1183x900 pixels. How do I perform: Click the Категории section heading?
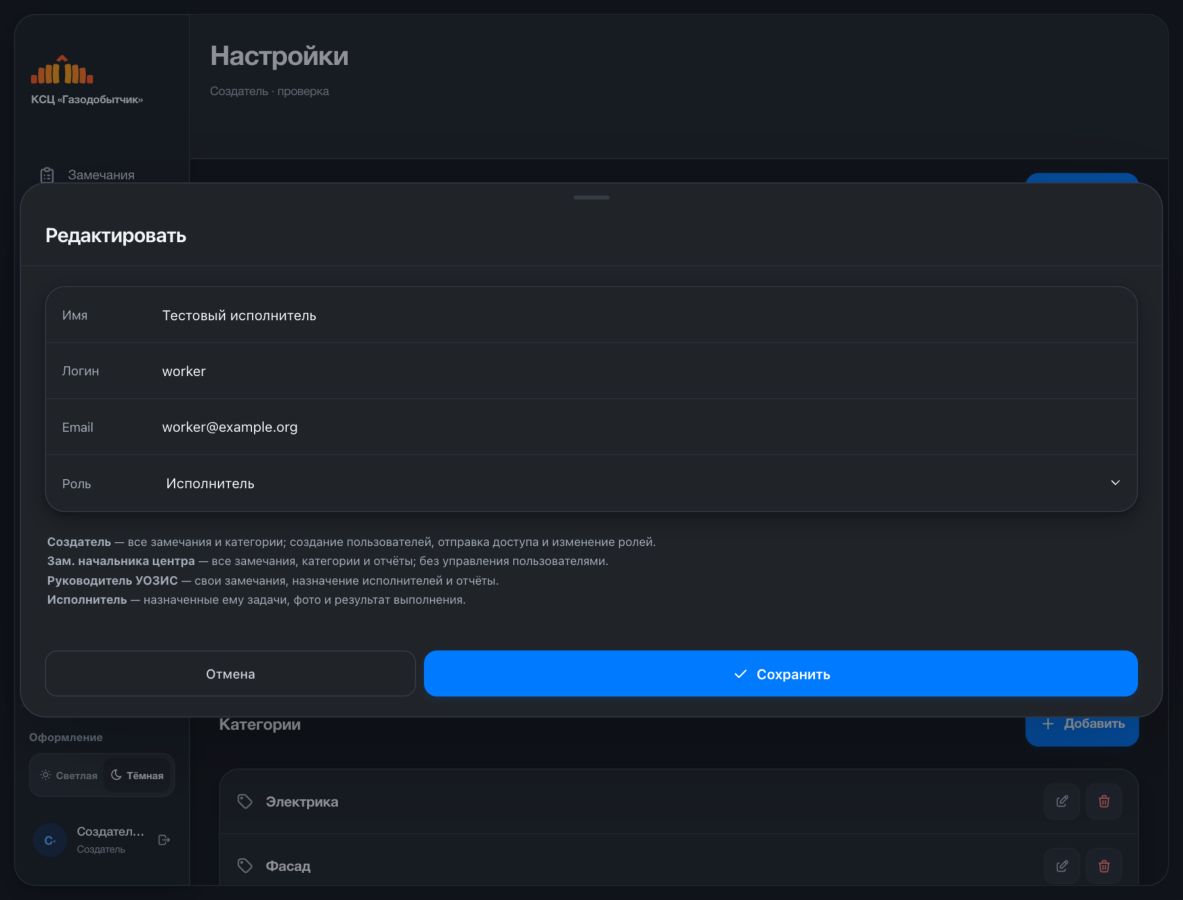click(x=260, y=724)
